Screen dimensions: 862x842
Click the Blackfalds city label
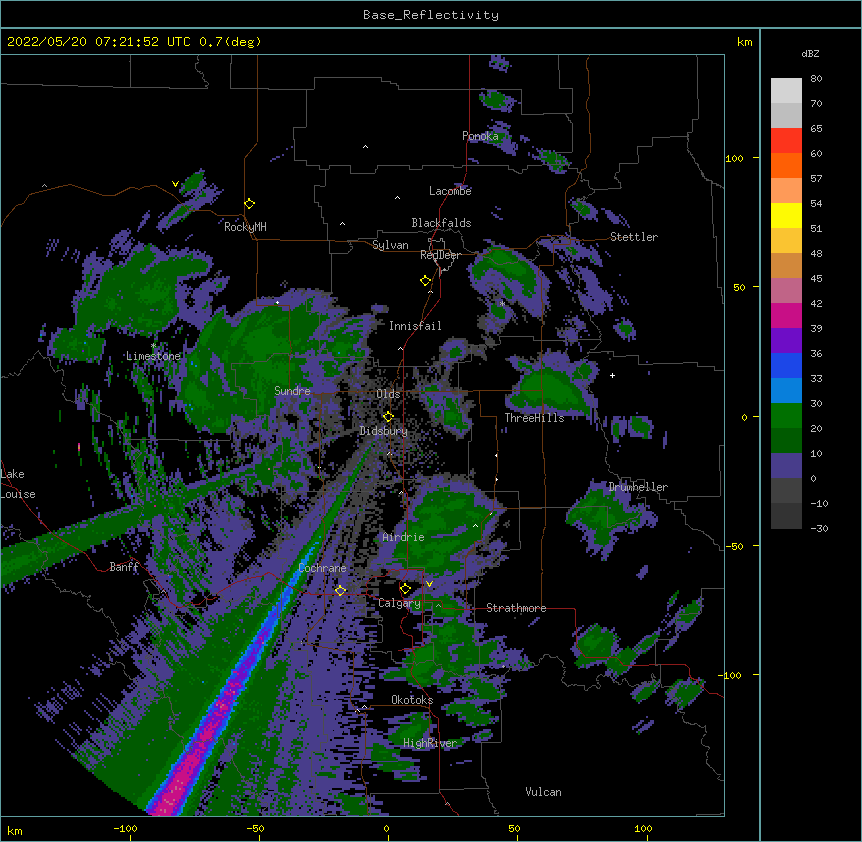(x=441, y=223)
